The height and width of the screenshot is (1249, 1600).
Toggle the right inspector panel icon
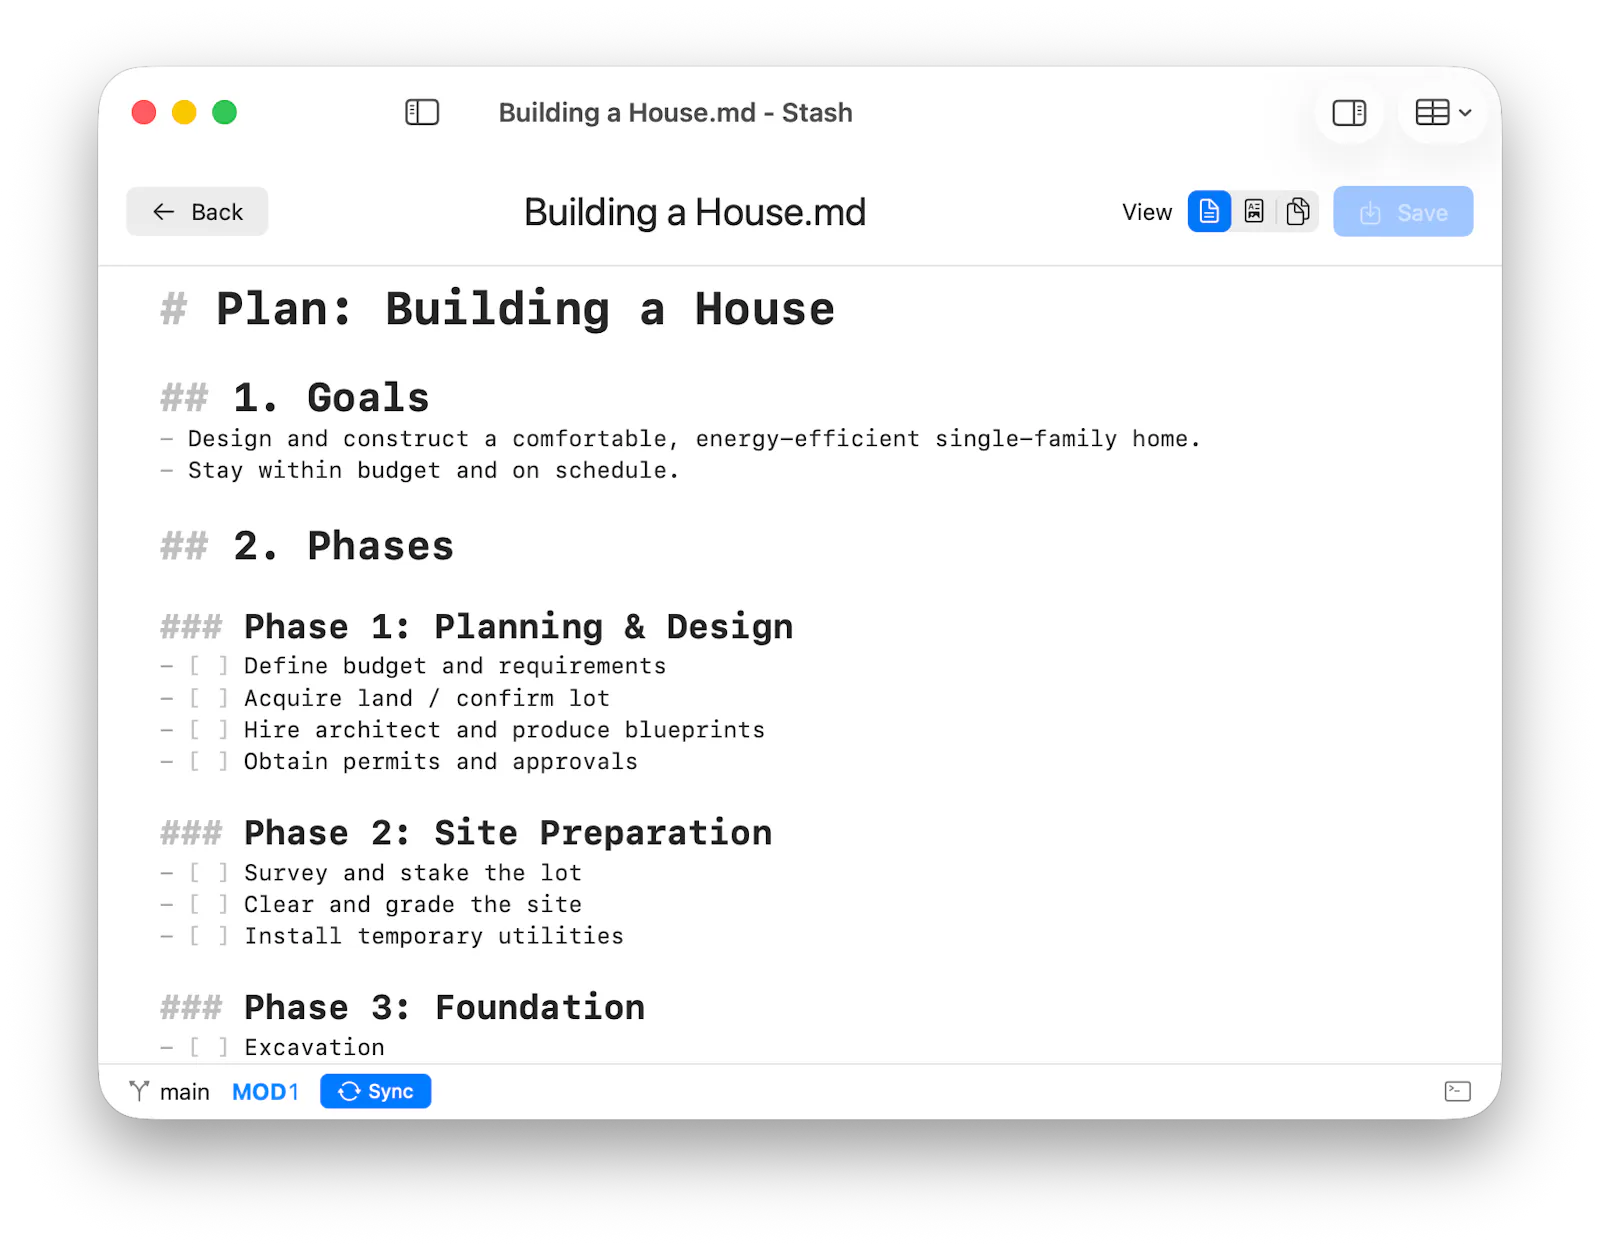[x=1349, y=113]
